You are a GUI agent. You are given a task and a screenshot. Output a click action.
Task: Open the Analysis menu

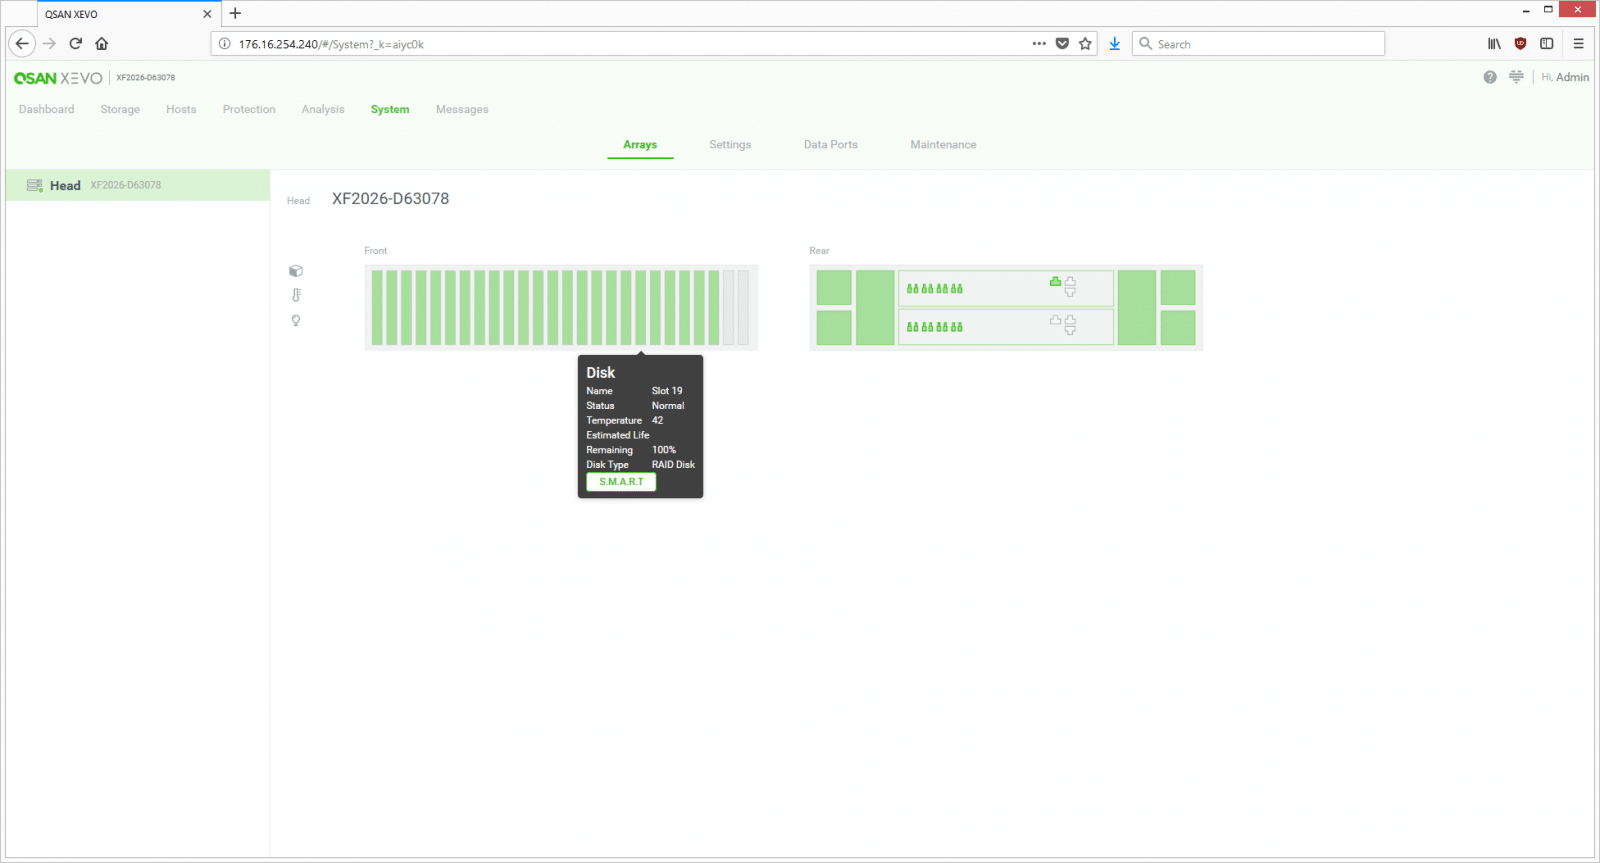323,109
